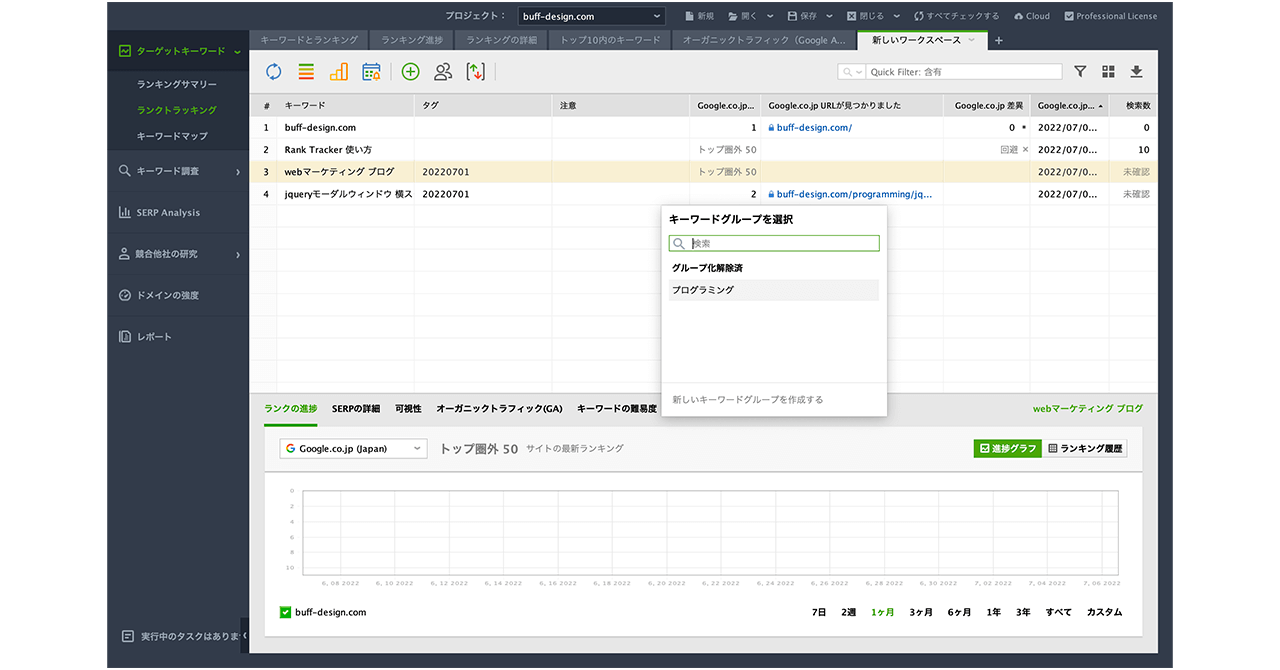This screenshot has height=670, width=1280.
Task: Click the download export icon
Action: (x=1136, y=72)
